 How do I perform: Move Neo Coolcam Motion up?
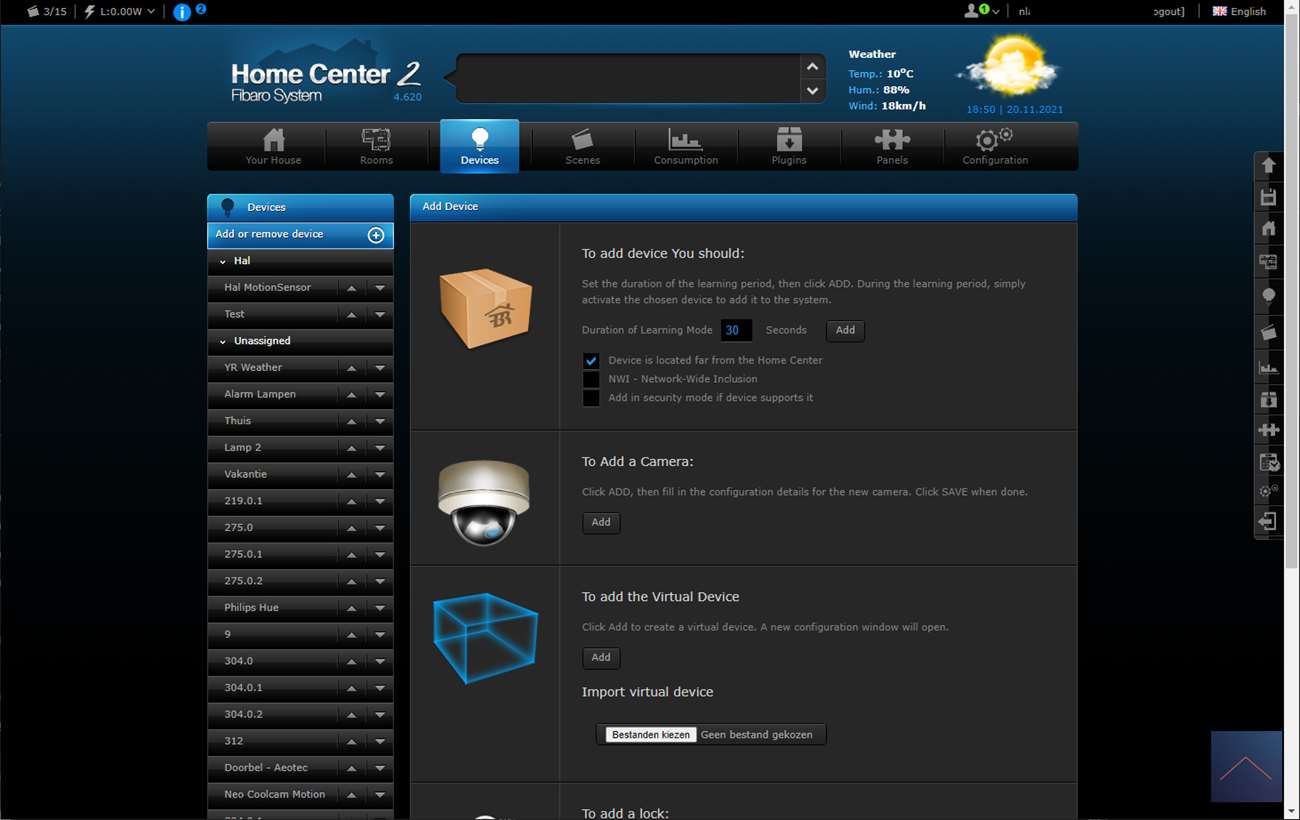(x=351, y=795)
